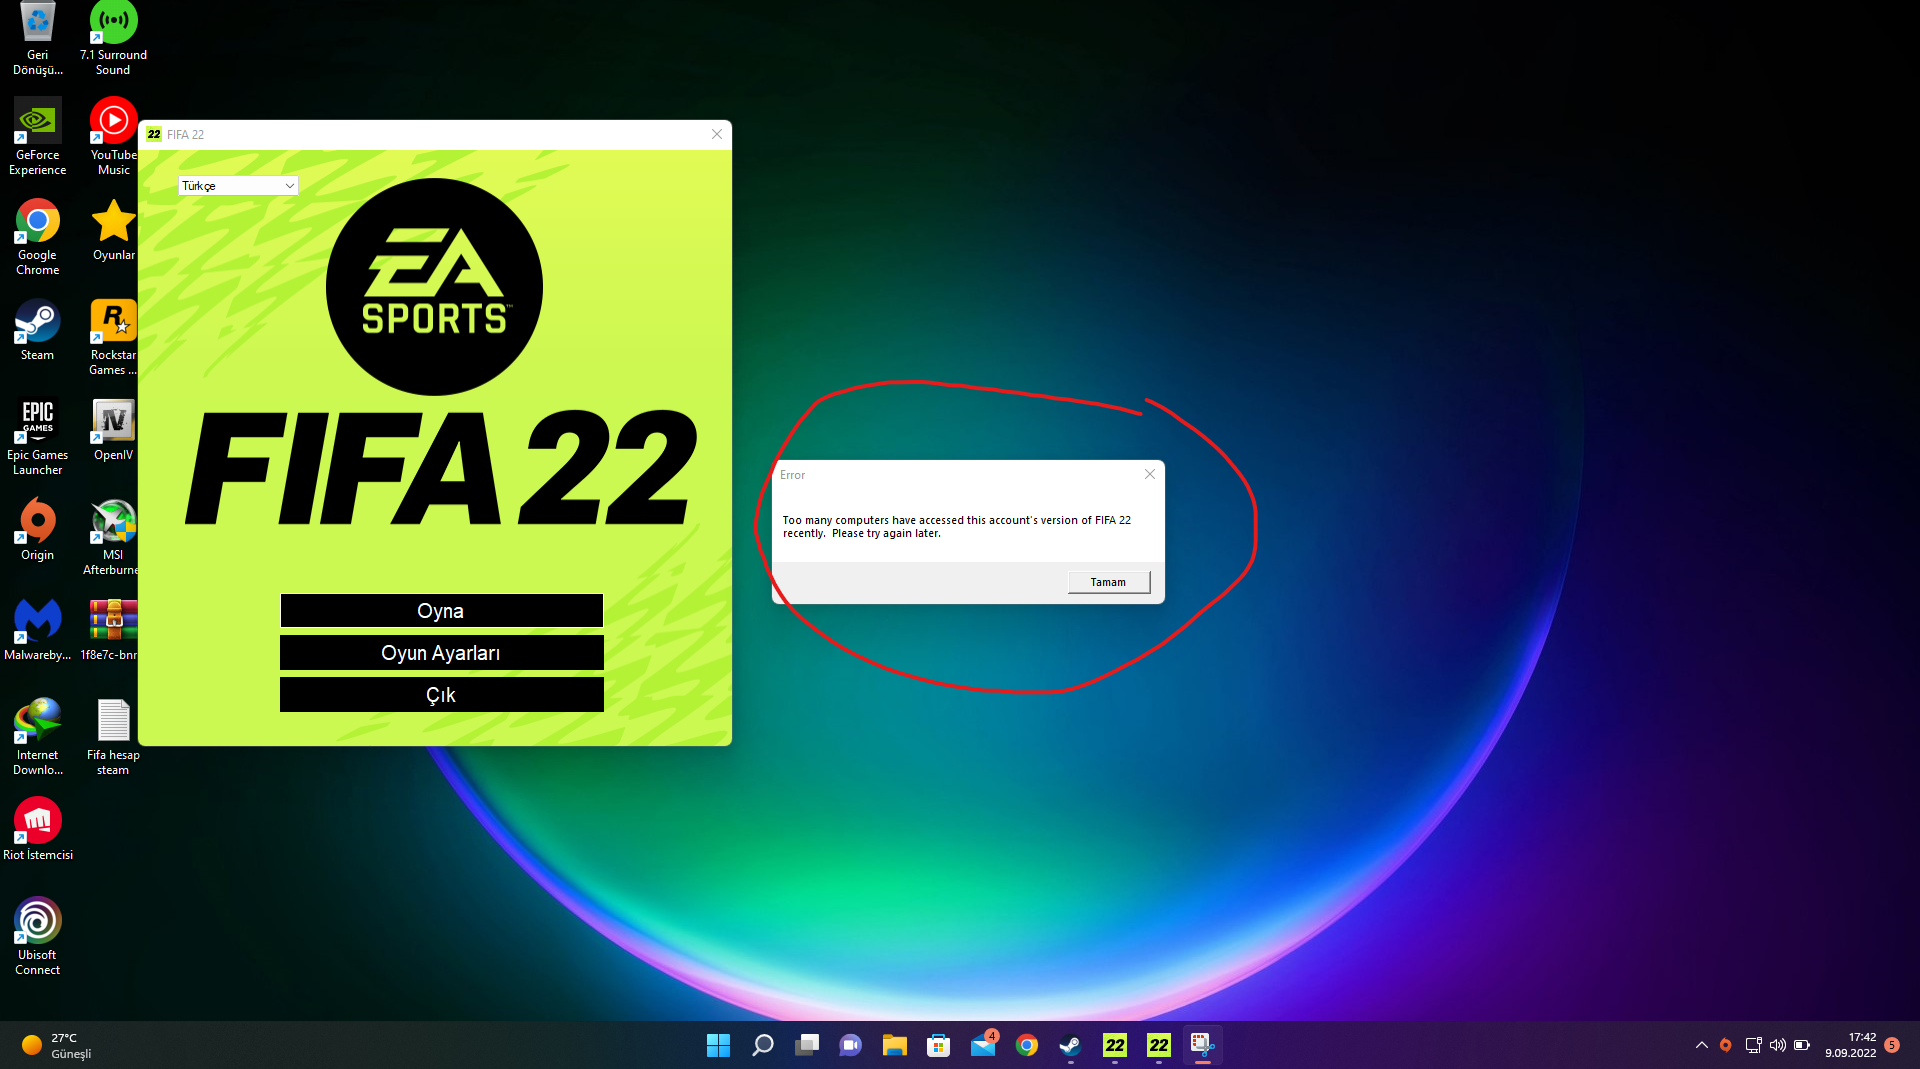
Task: Click the Oyna button in FIFA 22 launcher
Action: (x=441, y=611)
